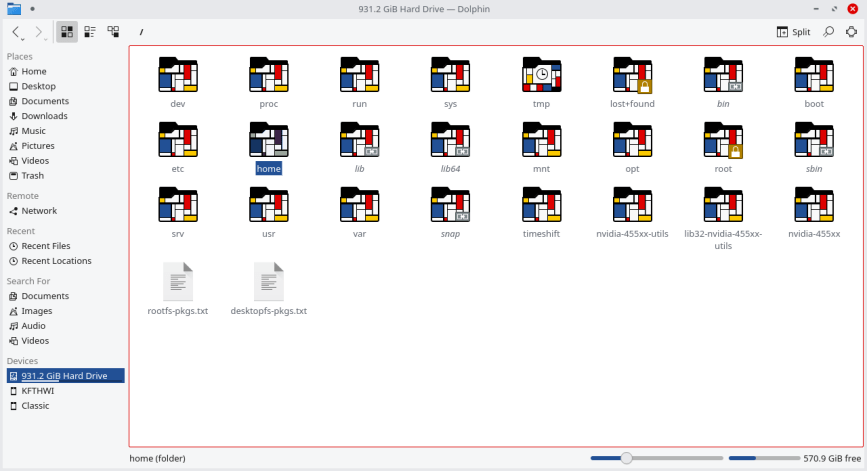Select the lib symlink folder
Image resolution: width=867 pixels, height=471 pixels.
(359, 140)
